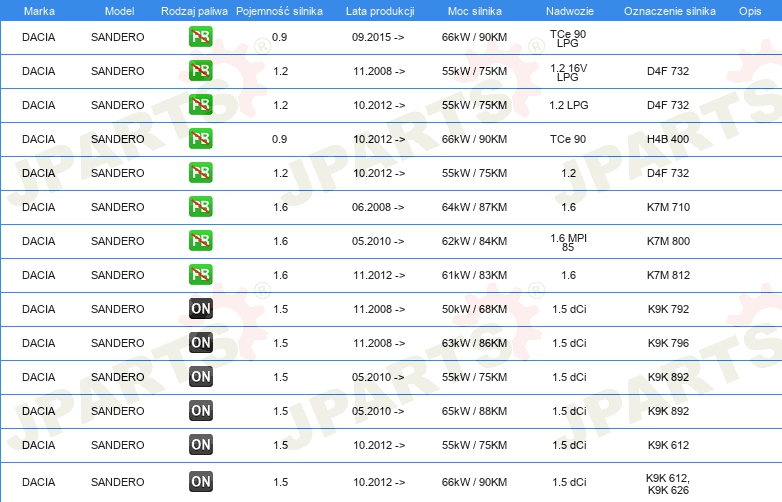782x502 pixels.
Task: Select engine code D4F 732 in 1.2 LPG row
Action: tap(668, 105)
